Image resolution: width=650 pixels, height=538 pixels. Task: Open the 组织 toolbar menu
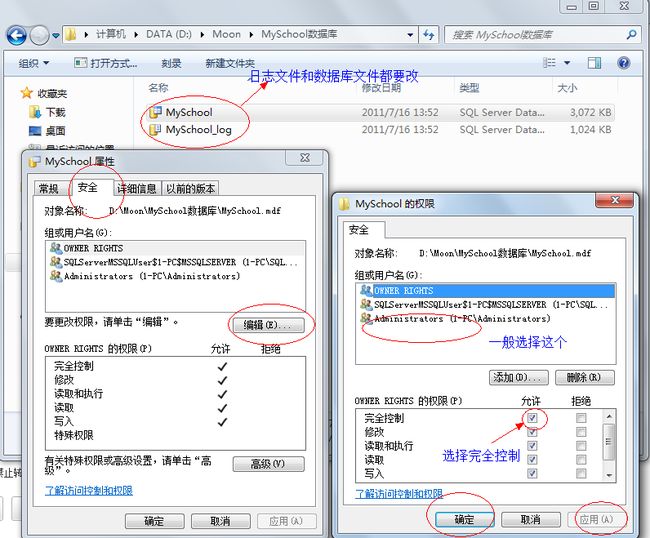pos(34,63)
